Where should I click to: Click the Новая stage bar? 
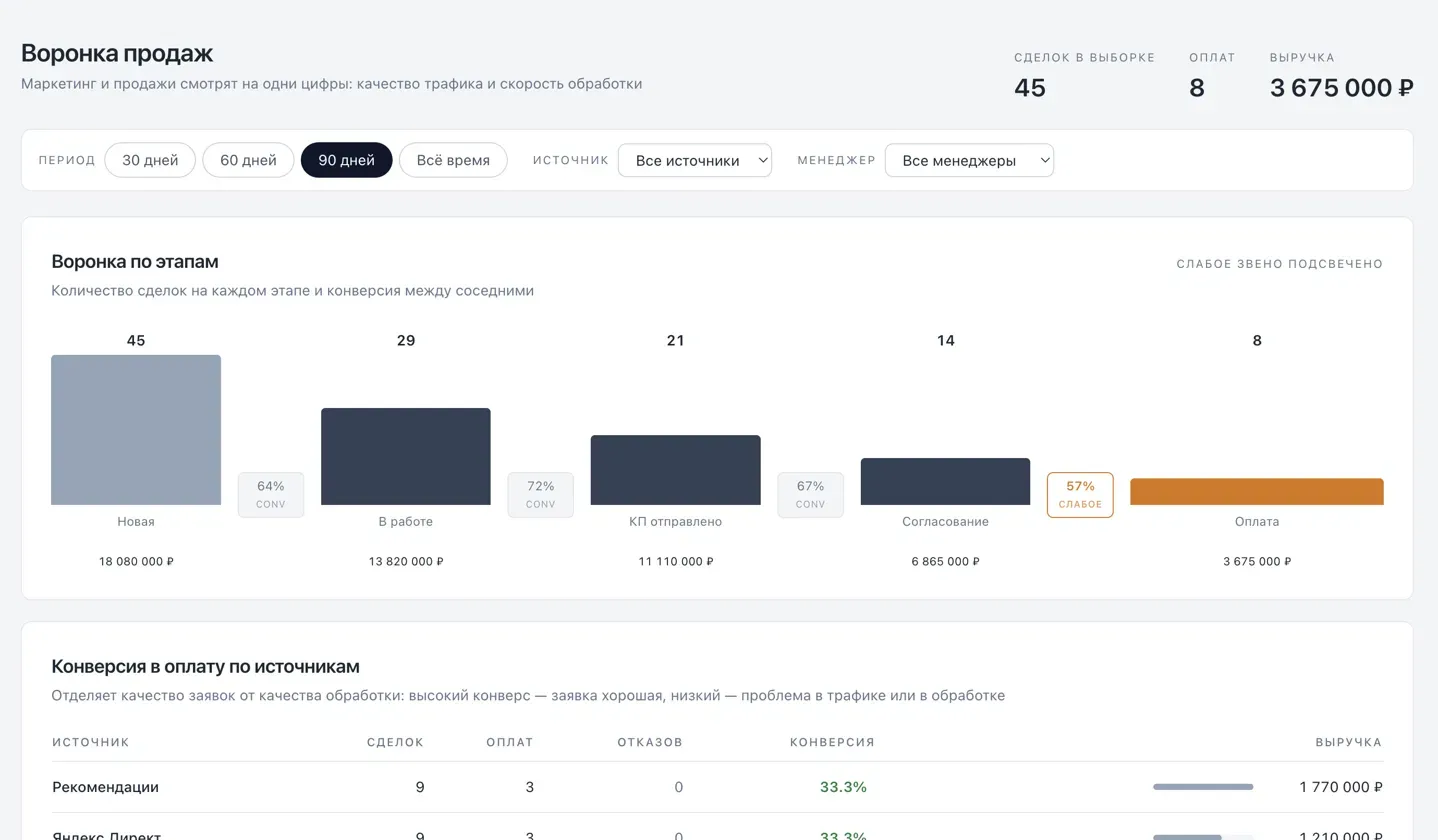click(x=136, y=430)
